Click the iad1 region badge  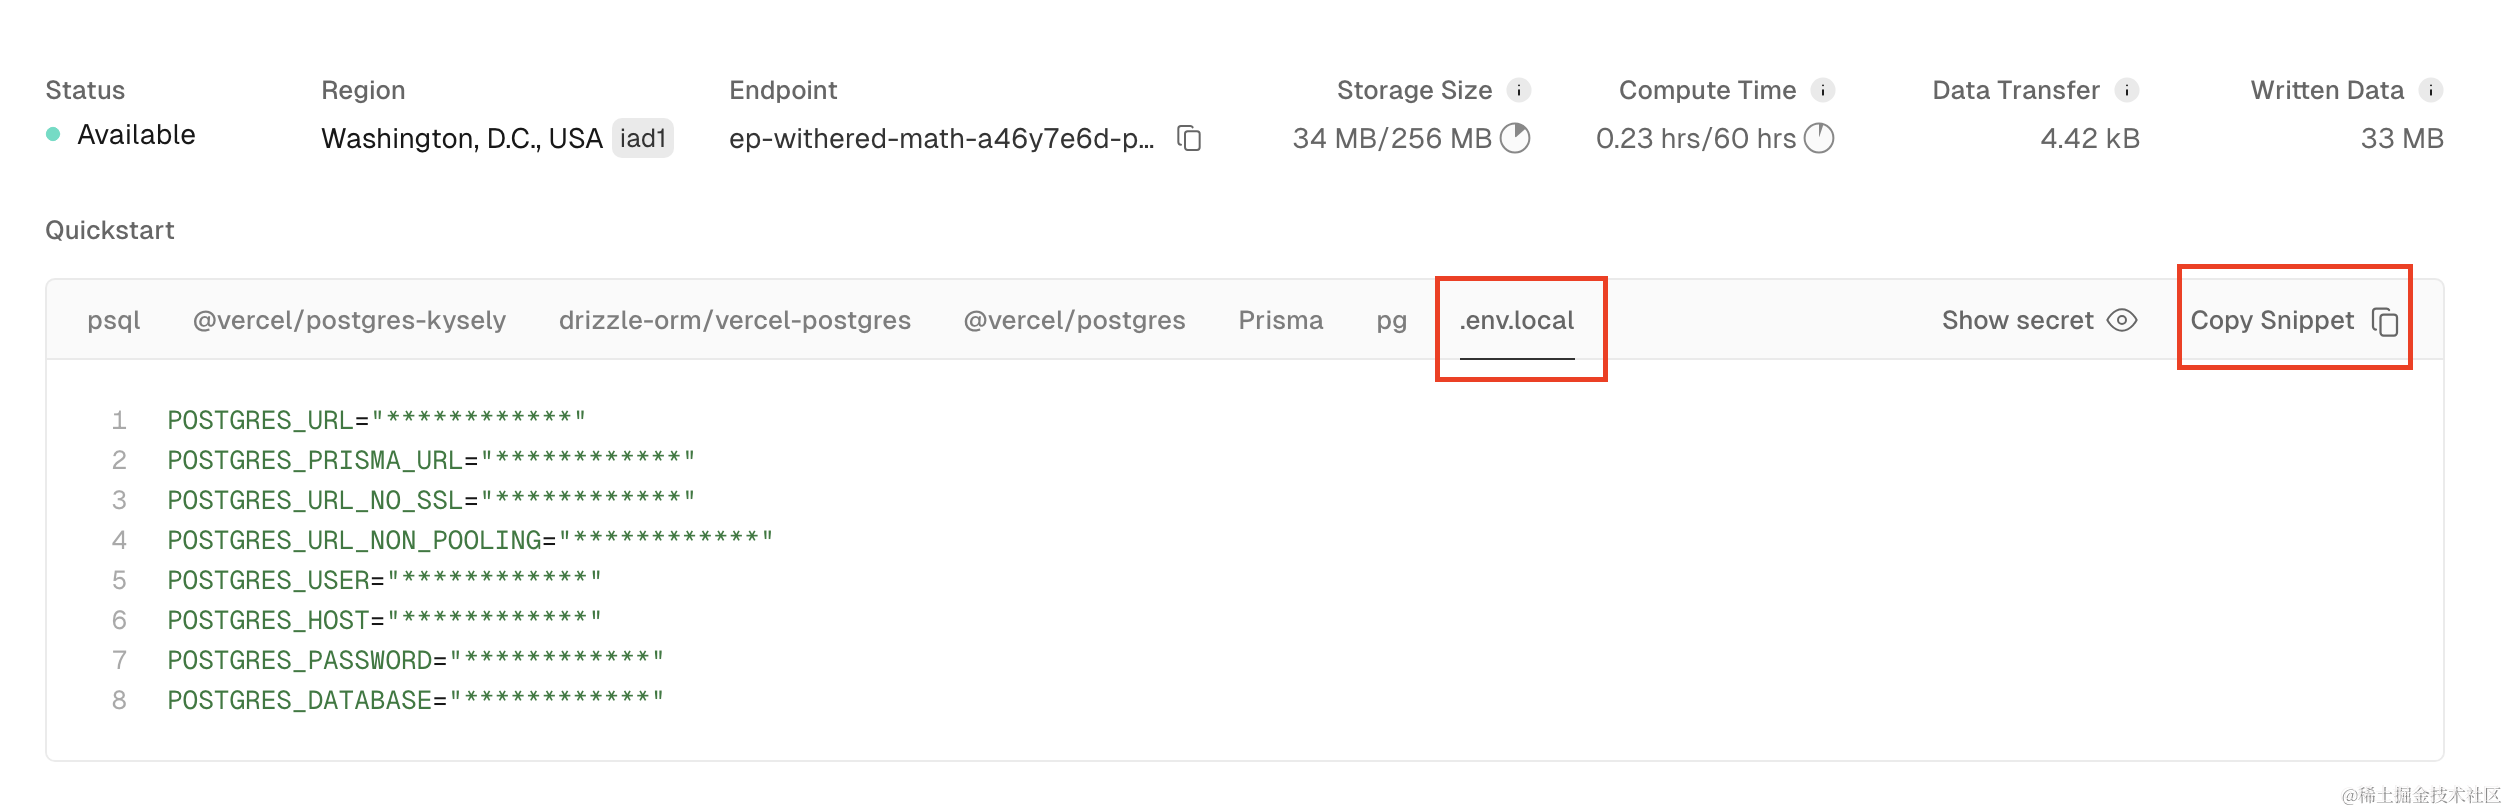pyautogui.click(x=642, y=138)
